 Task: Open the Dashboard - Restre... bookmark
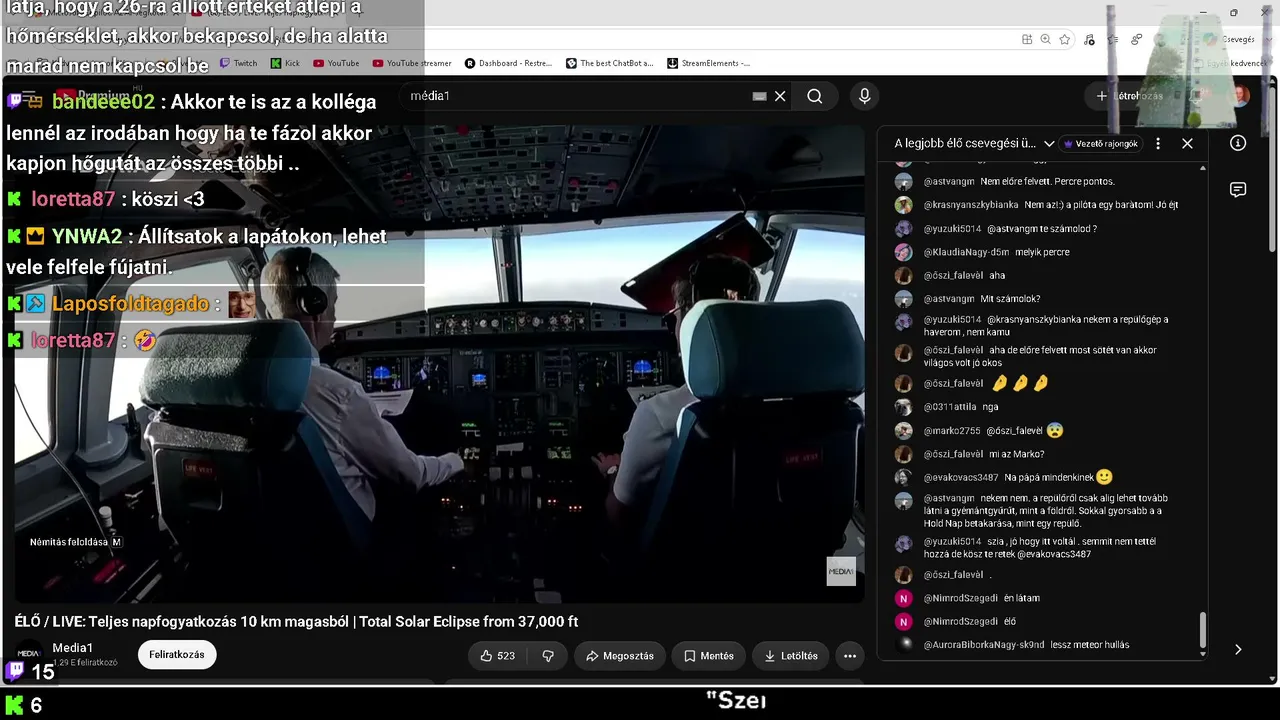(509, 63)
